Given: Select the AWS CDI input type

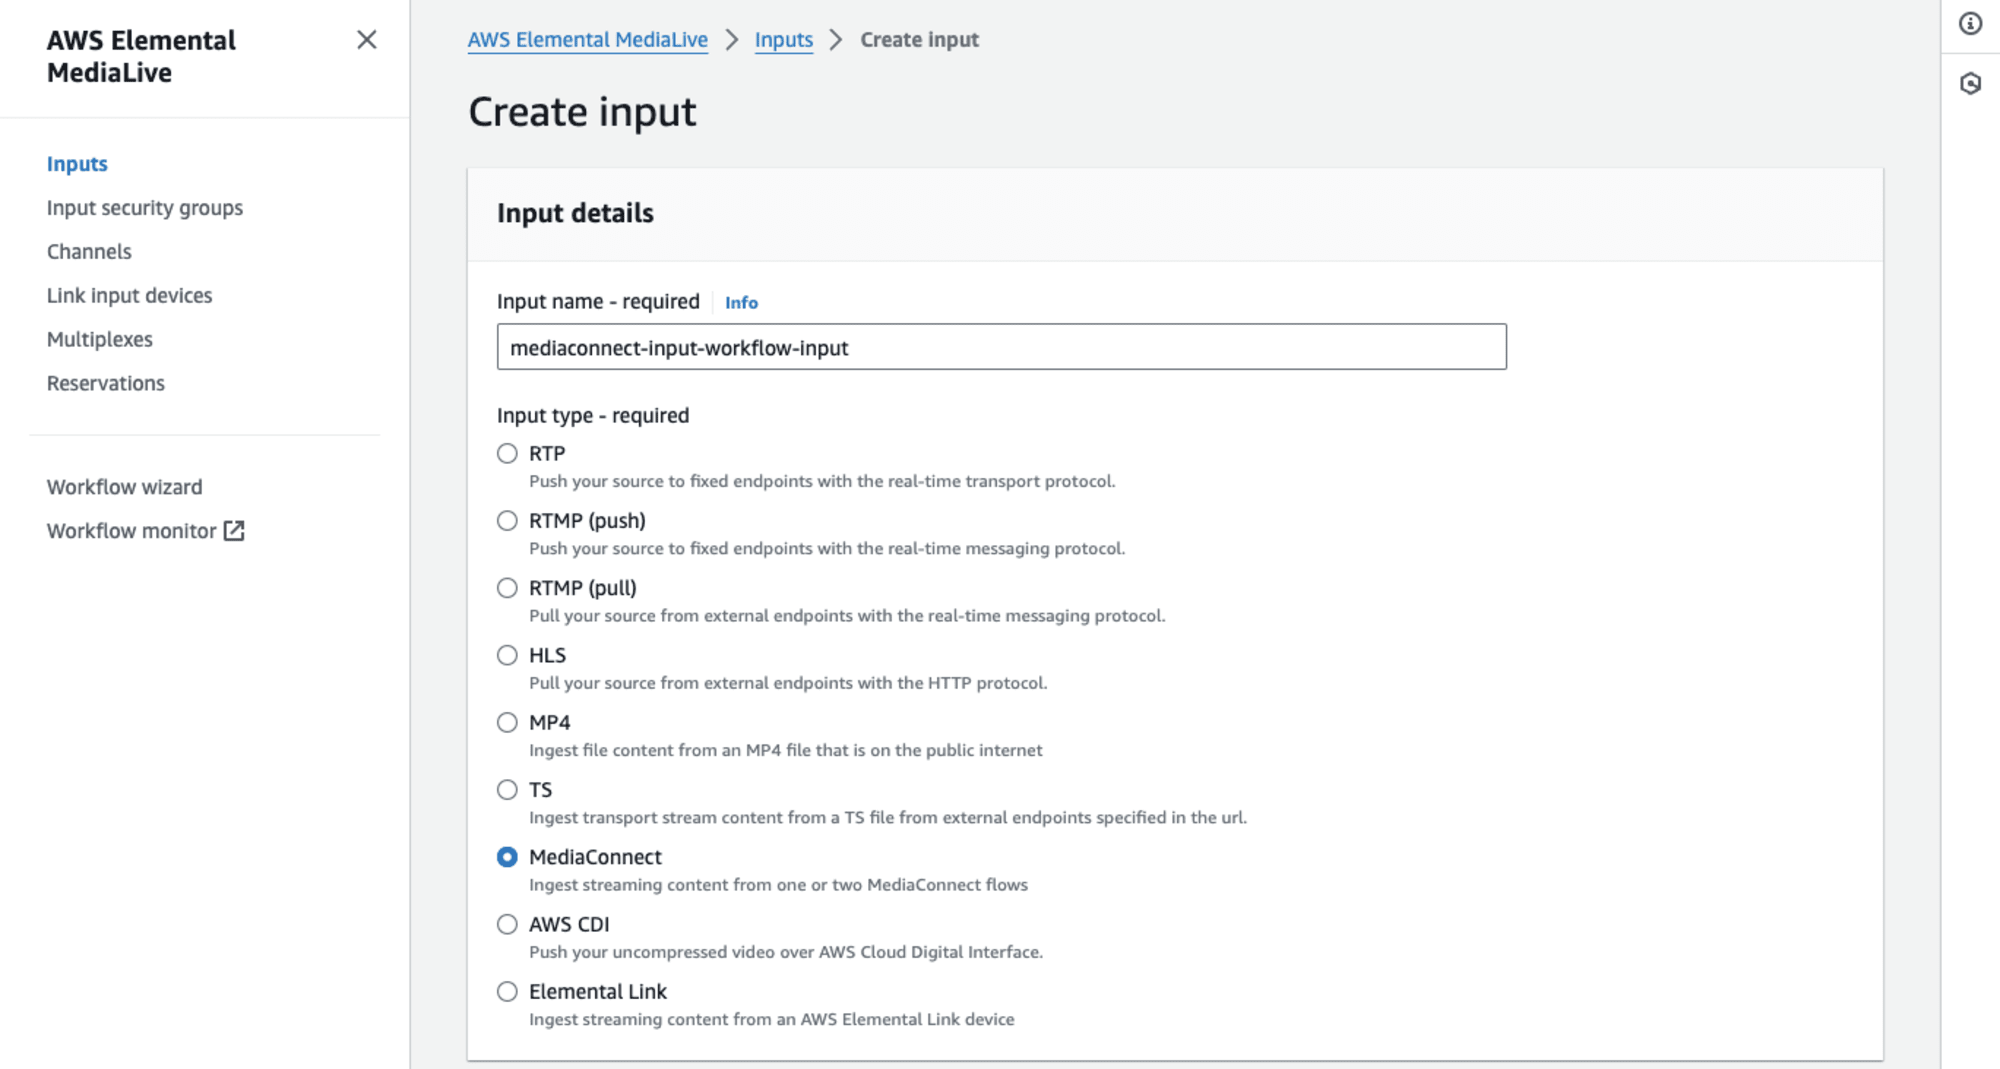Looking at the screenshot, I should click(507, 924).
